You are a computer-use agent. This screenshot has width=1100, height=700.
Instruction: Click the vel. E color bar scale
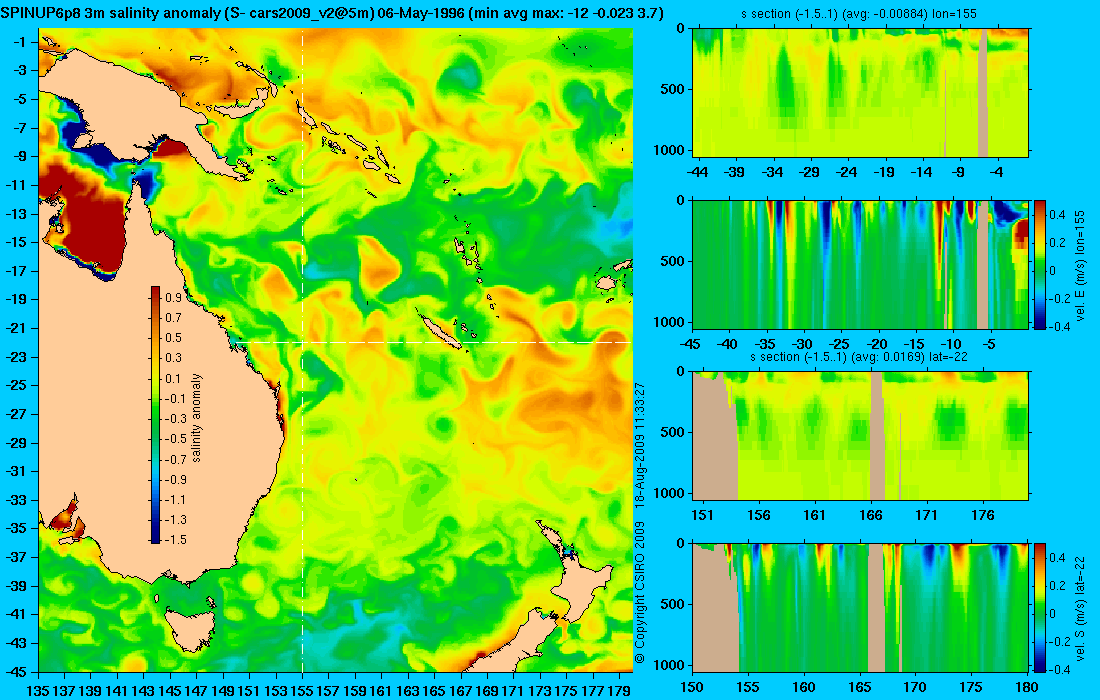click(x=1040, y=264)
